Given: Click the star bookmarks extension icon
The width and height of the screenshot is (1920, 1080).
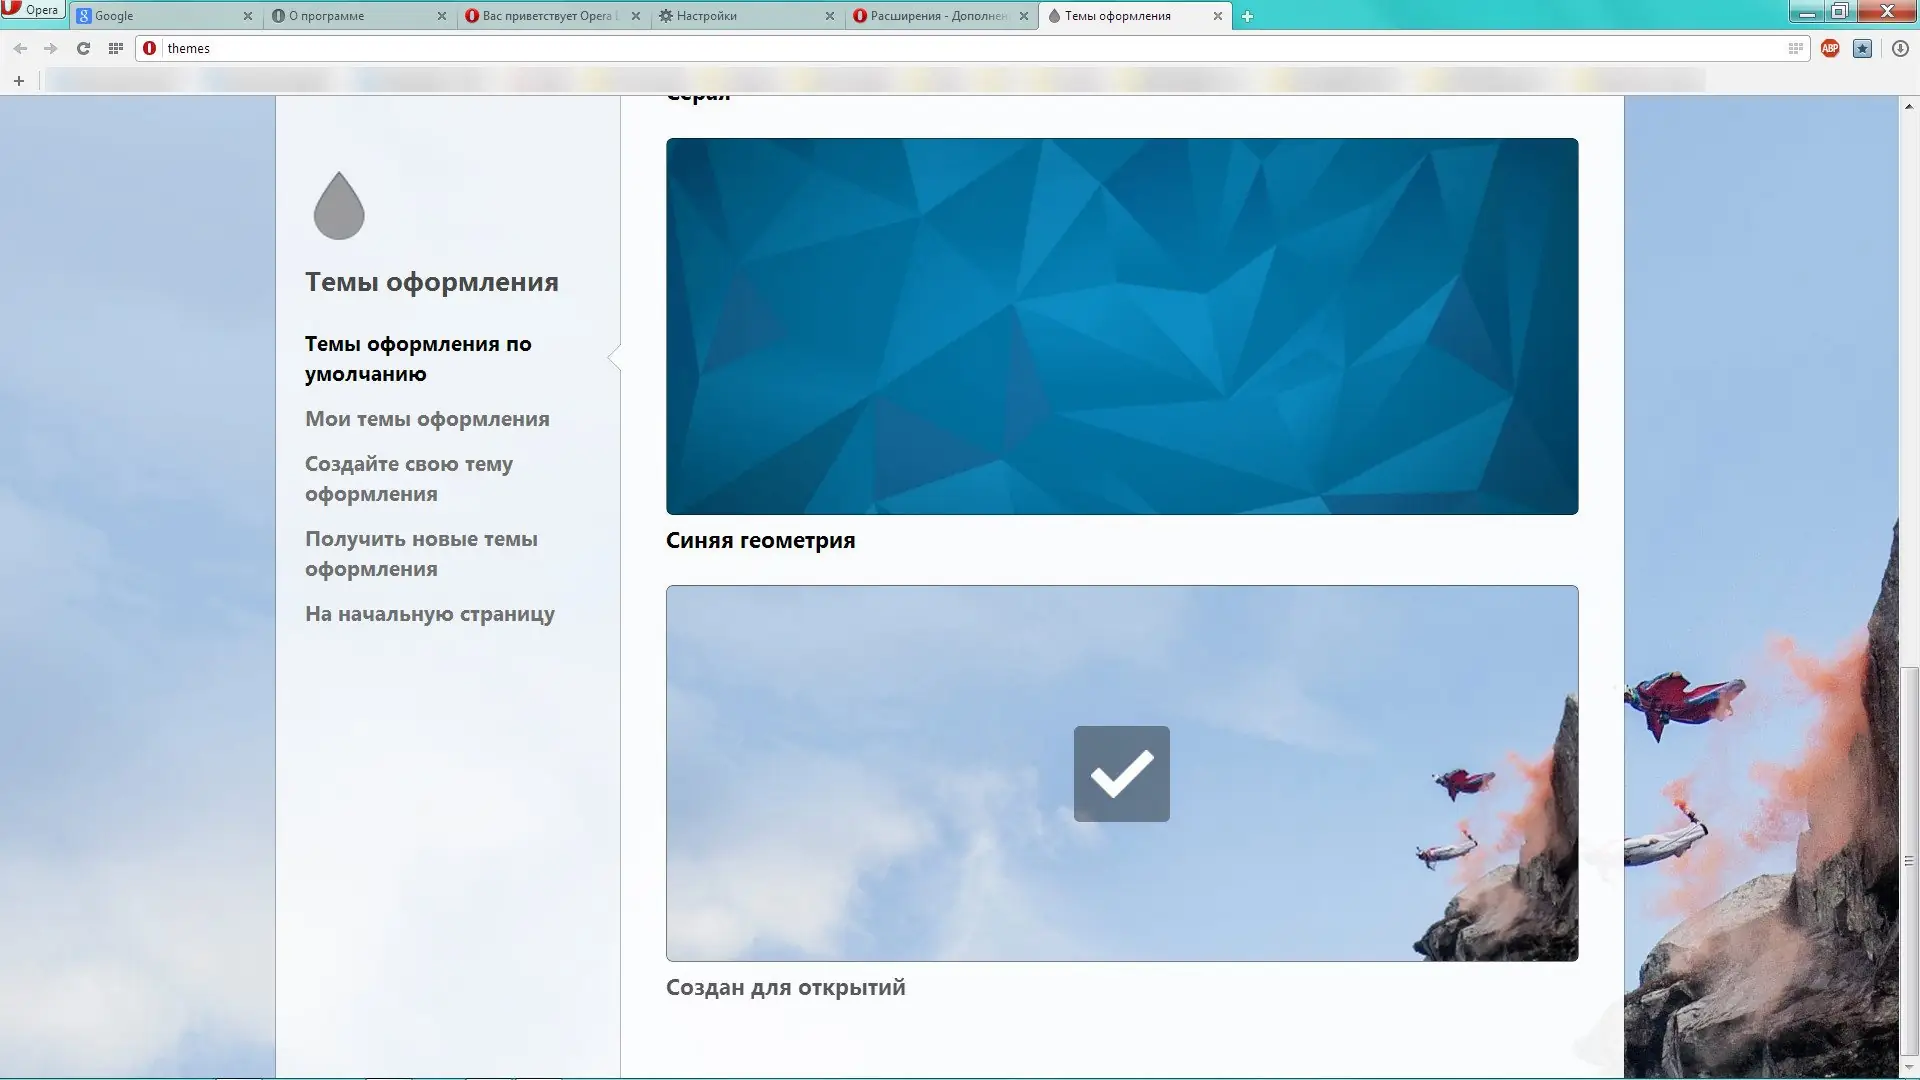Looking at the screenshot, I should coord(1862,48).
